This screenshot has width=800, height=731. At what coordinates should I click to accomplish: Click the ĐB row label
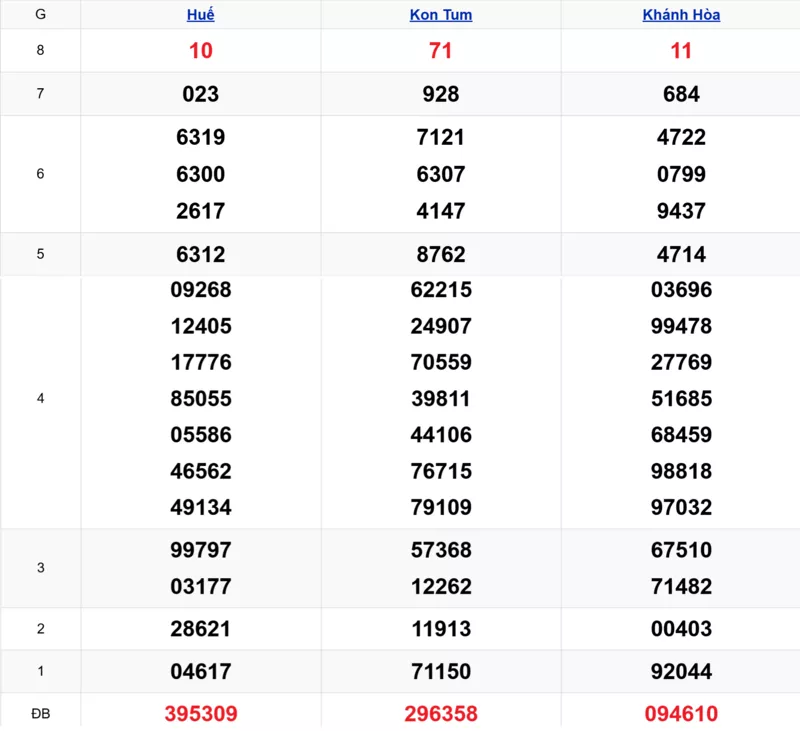click(40, 713)
